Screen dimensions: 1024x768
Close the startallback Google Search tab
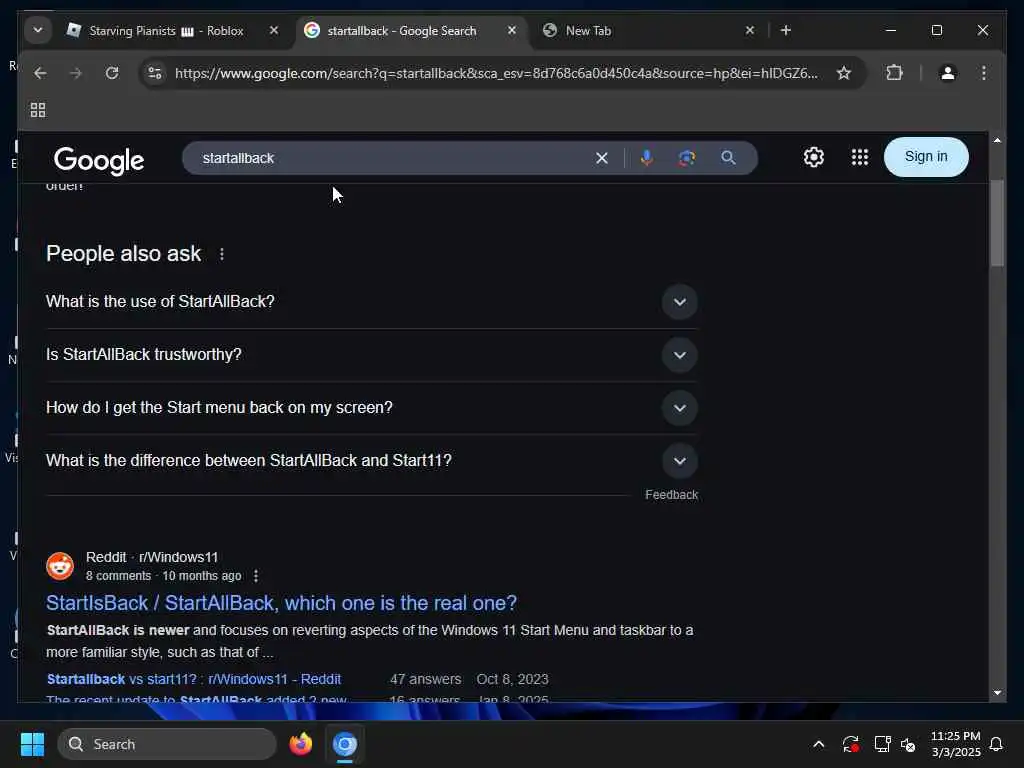point(512,30)
